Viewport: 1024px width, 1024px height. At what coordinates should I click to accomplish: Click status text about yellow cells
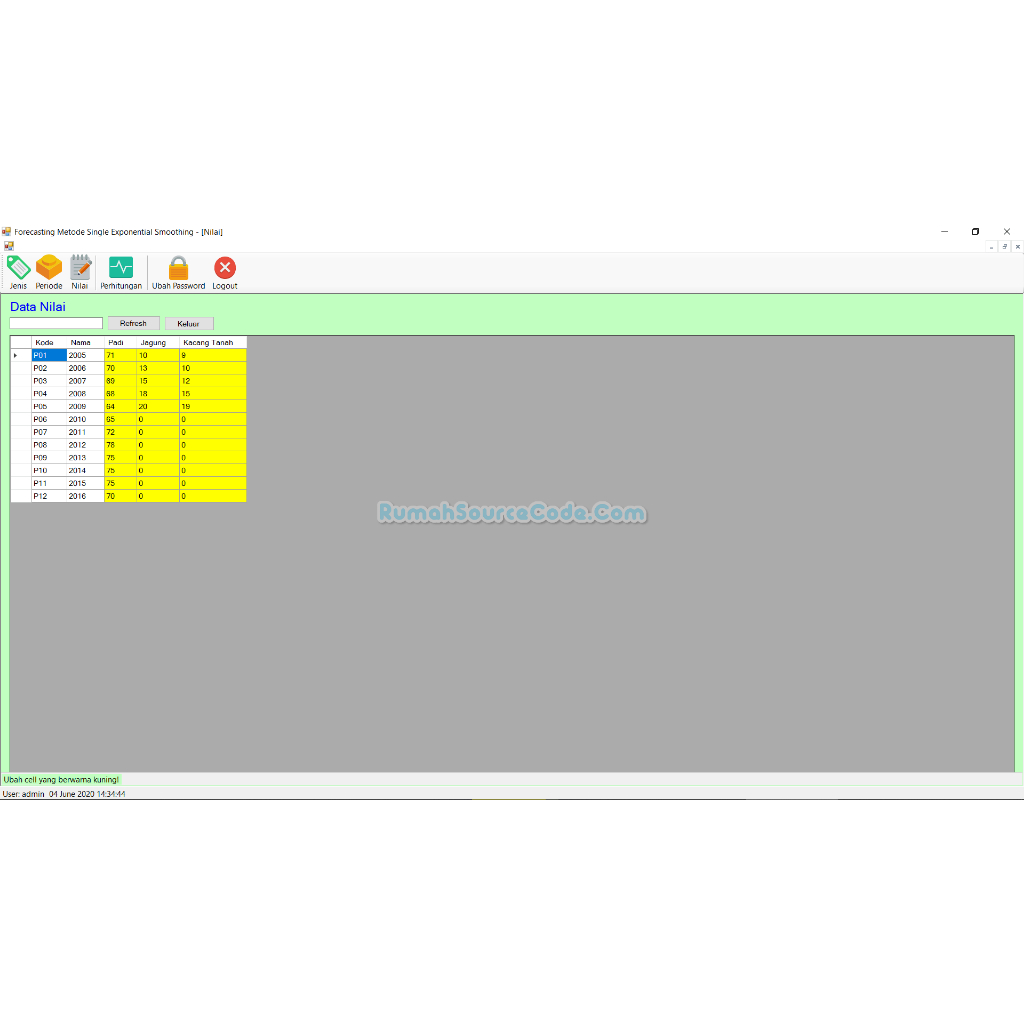[x=61, y=780]
